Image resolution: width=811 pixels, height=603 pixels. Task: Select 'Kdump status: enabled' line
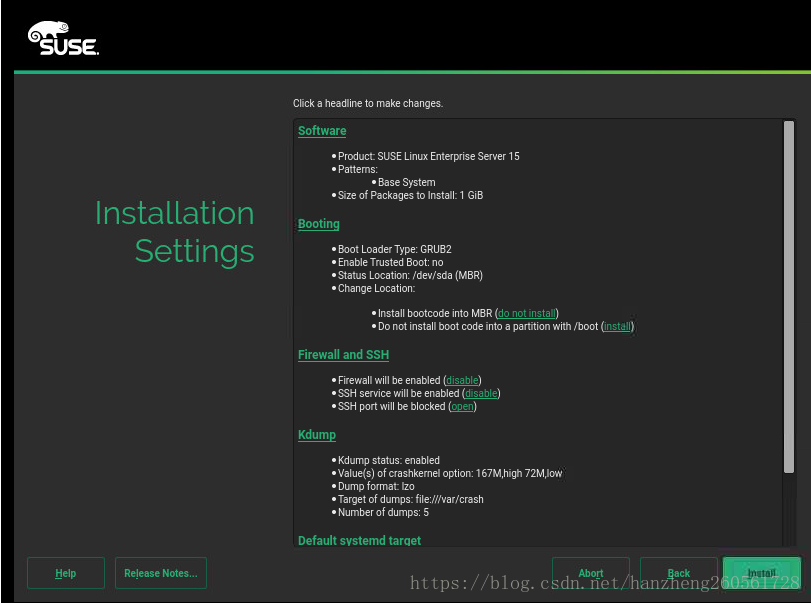[x=388, y=460]
